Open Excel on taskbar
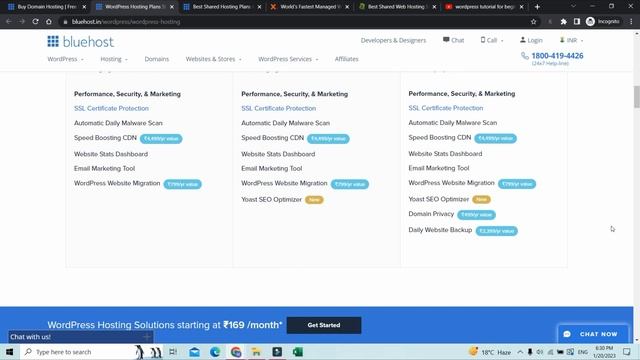This screenshot has height=360, width=640. click(298, 352)
